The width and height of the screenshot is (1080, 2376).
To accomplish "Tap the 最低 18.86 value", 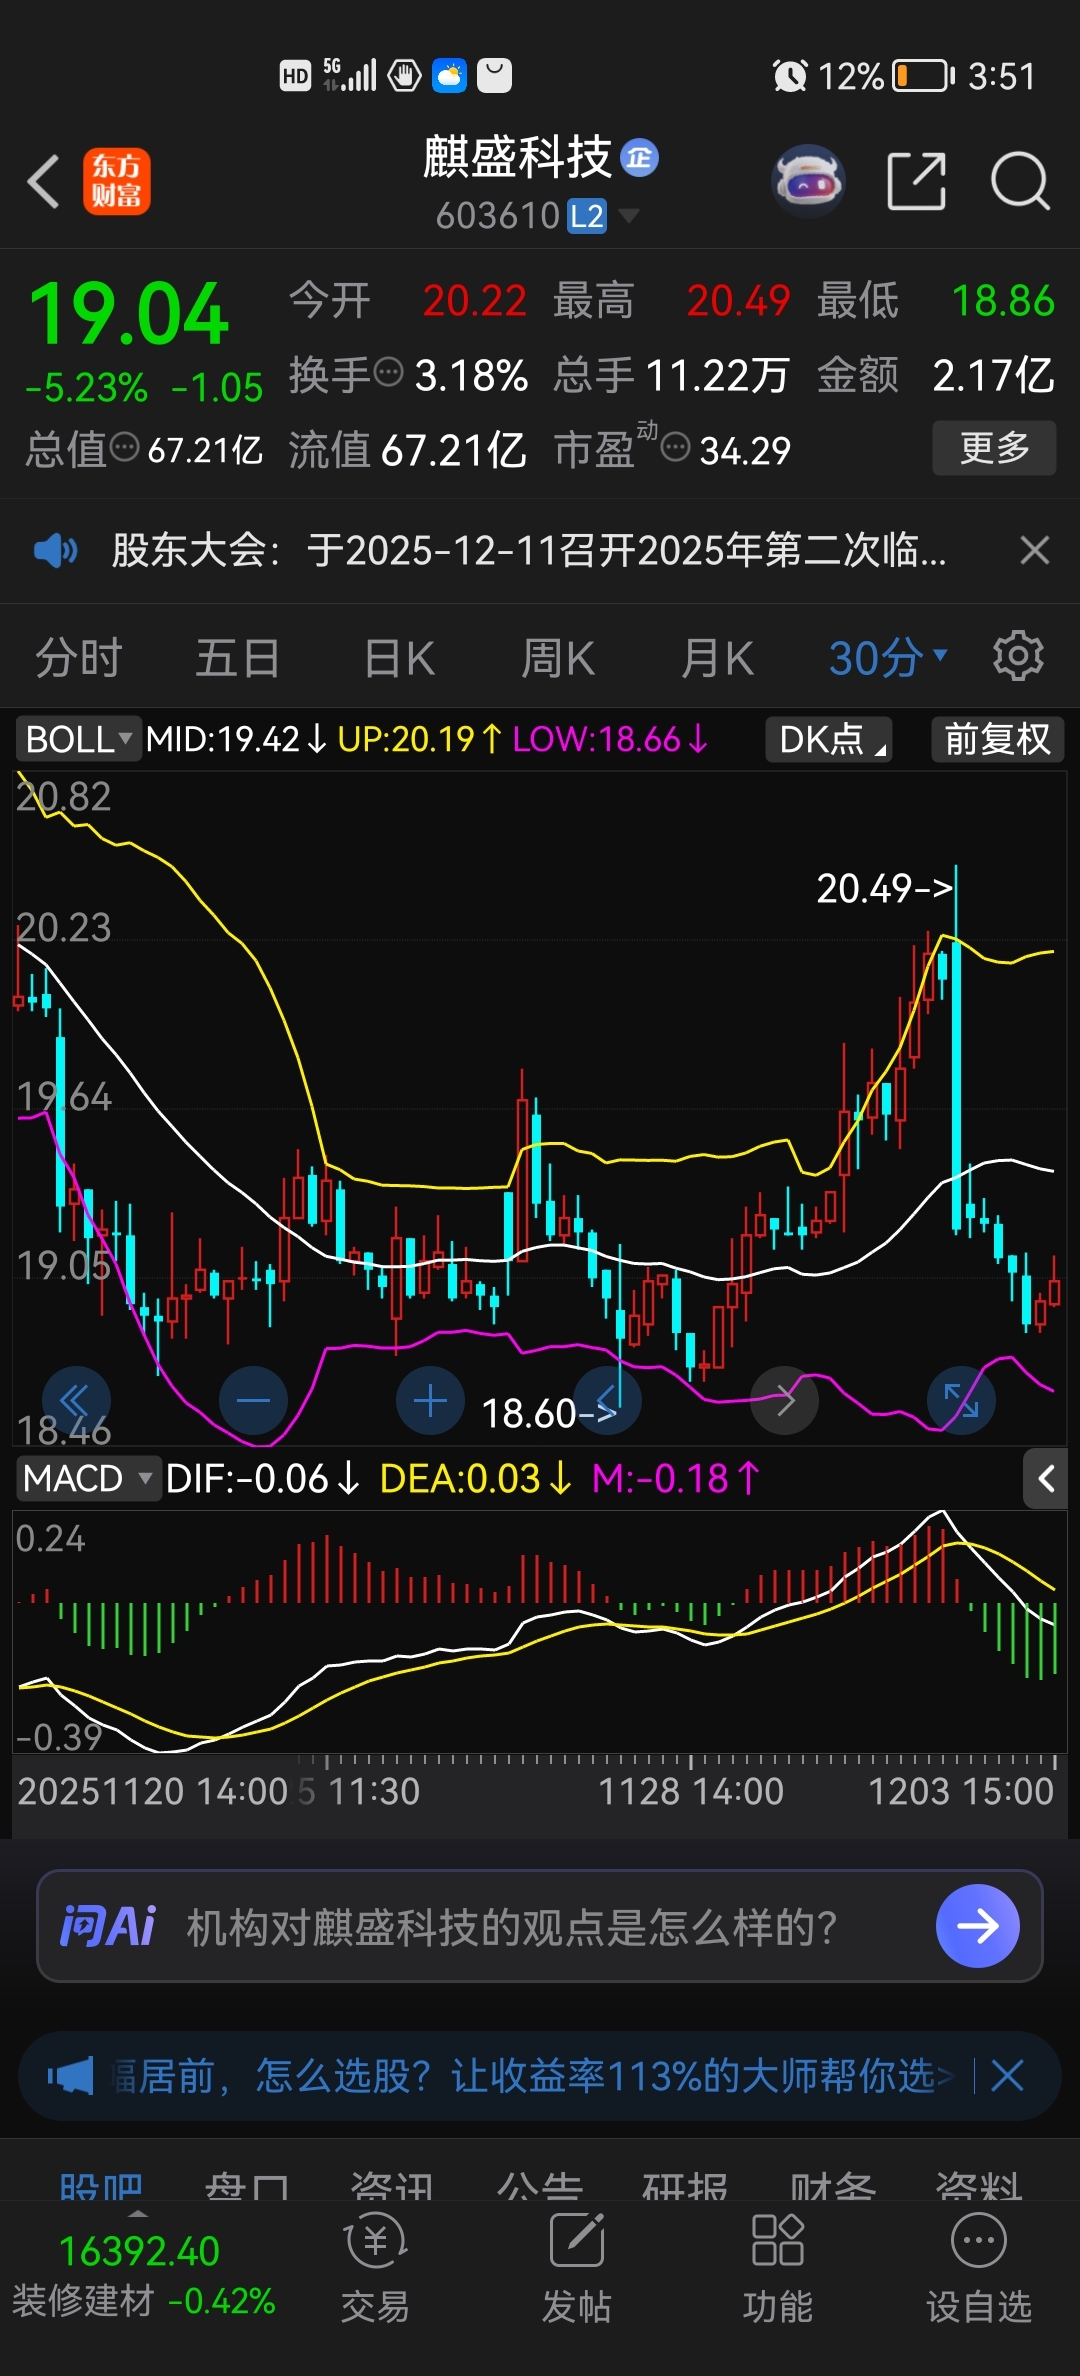I will point(1003,301).
